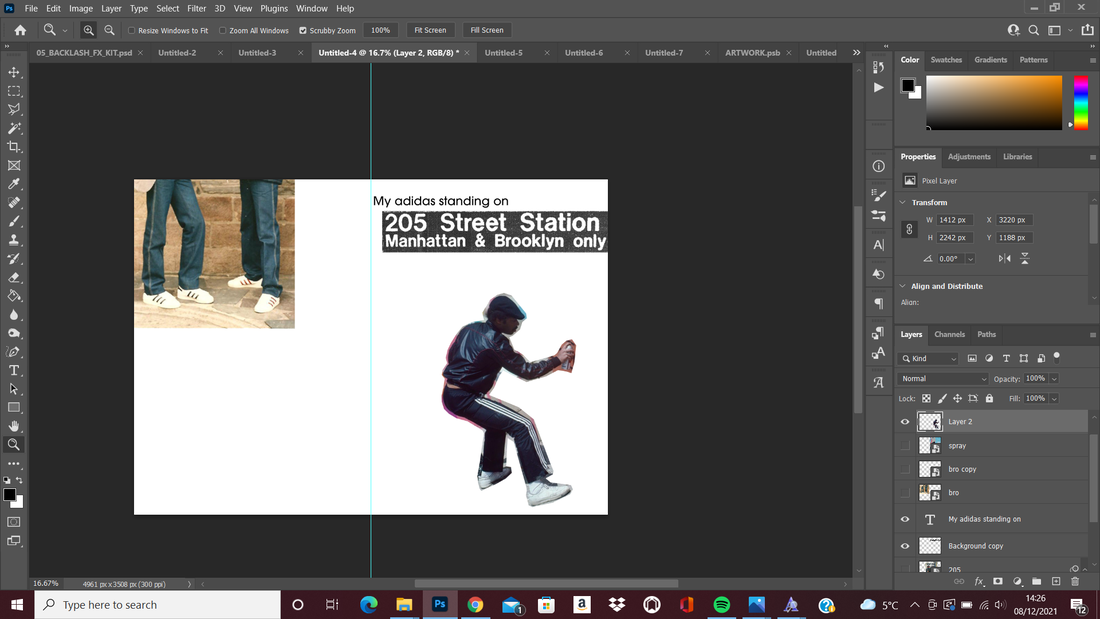Select the Brush tool

click(x=14, y=221)
